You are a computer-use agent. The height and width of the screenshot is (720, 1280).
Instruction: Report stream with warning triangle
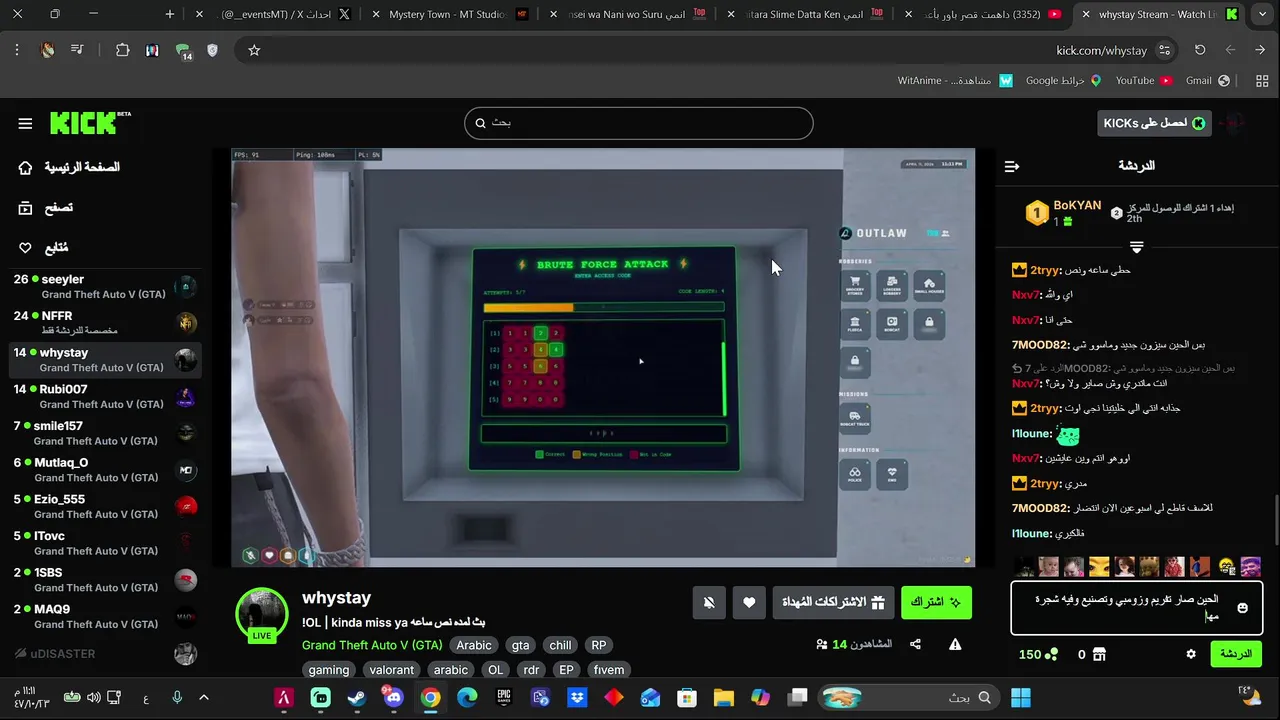[955, 644]
